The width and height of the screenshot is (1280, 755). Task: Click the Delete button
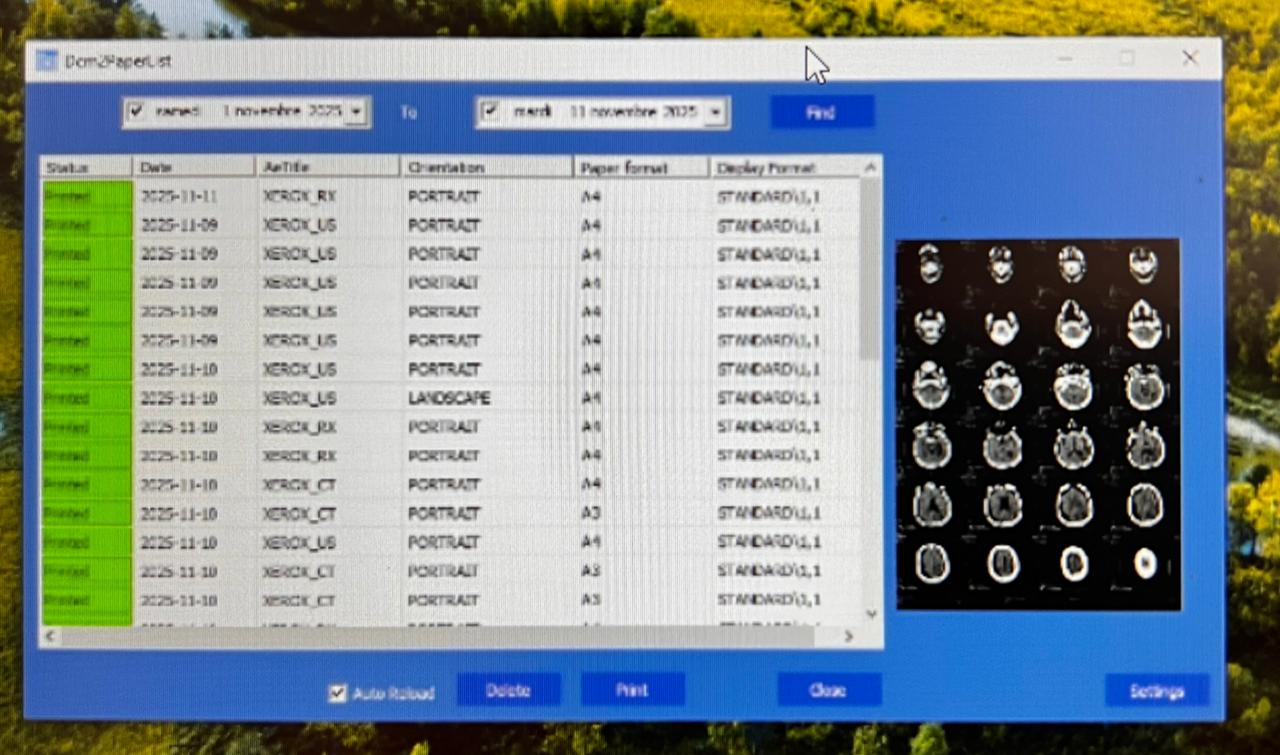click(x=508, y=690)
